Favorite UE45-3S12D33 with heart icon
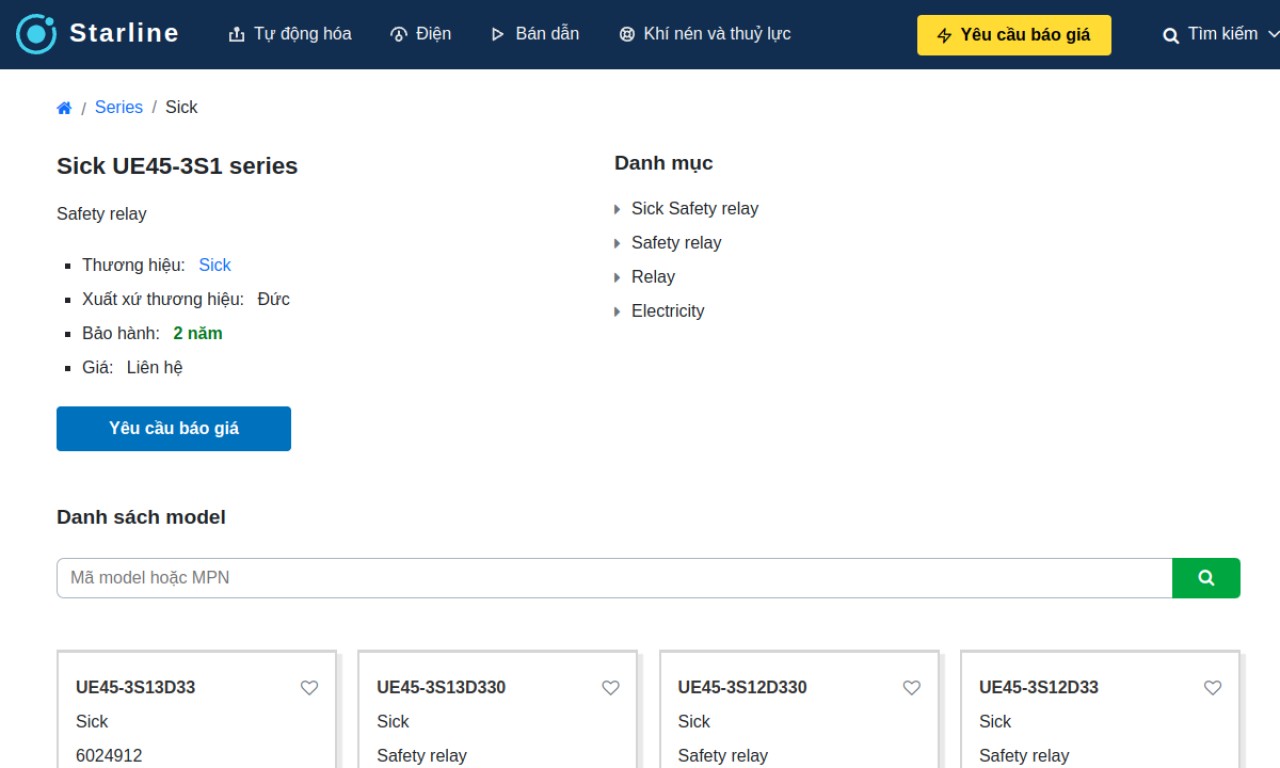 tap(1212, 688)
